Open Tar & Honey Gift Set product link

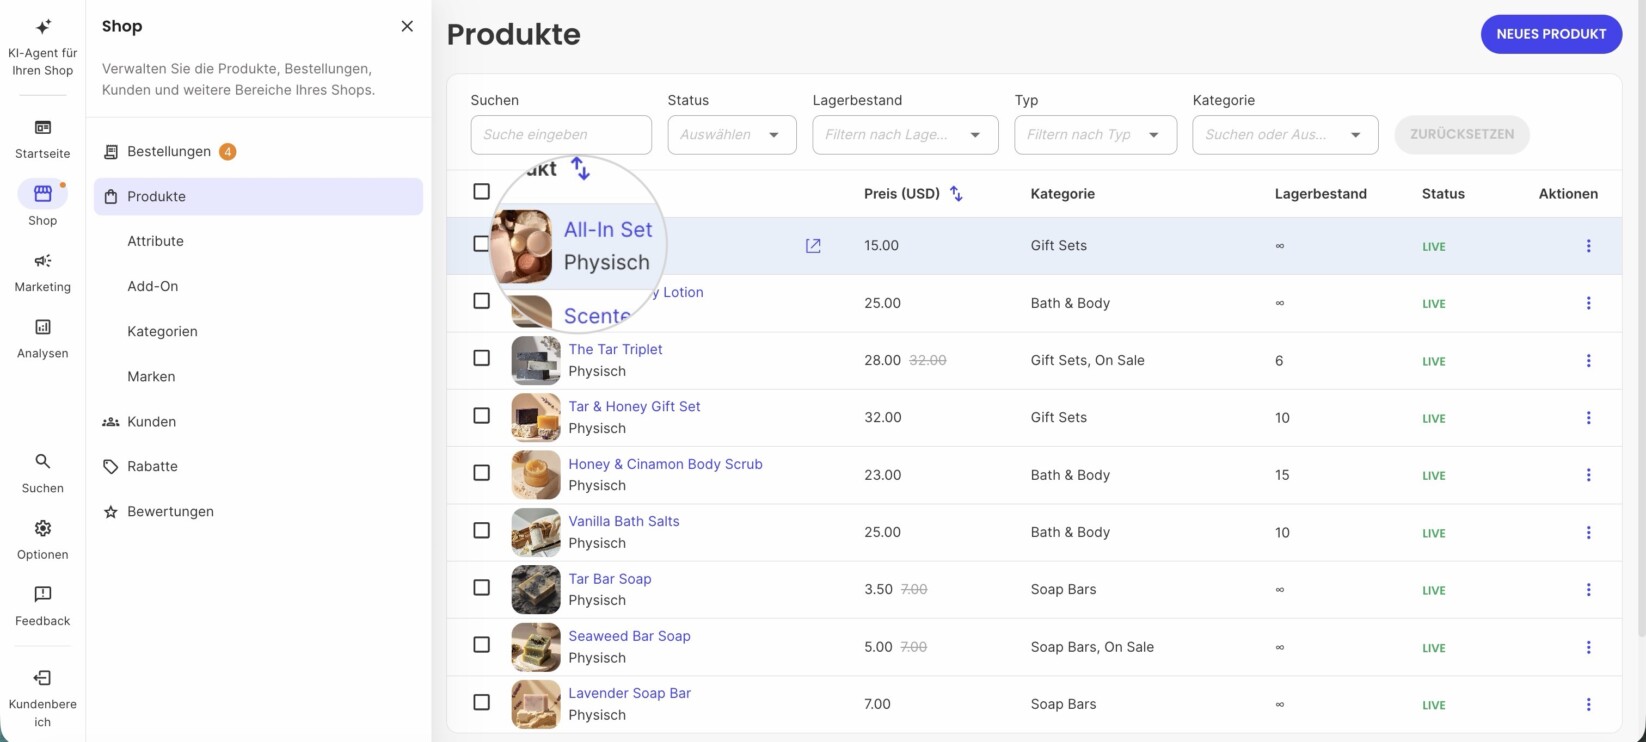click(634, 406)
